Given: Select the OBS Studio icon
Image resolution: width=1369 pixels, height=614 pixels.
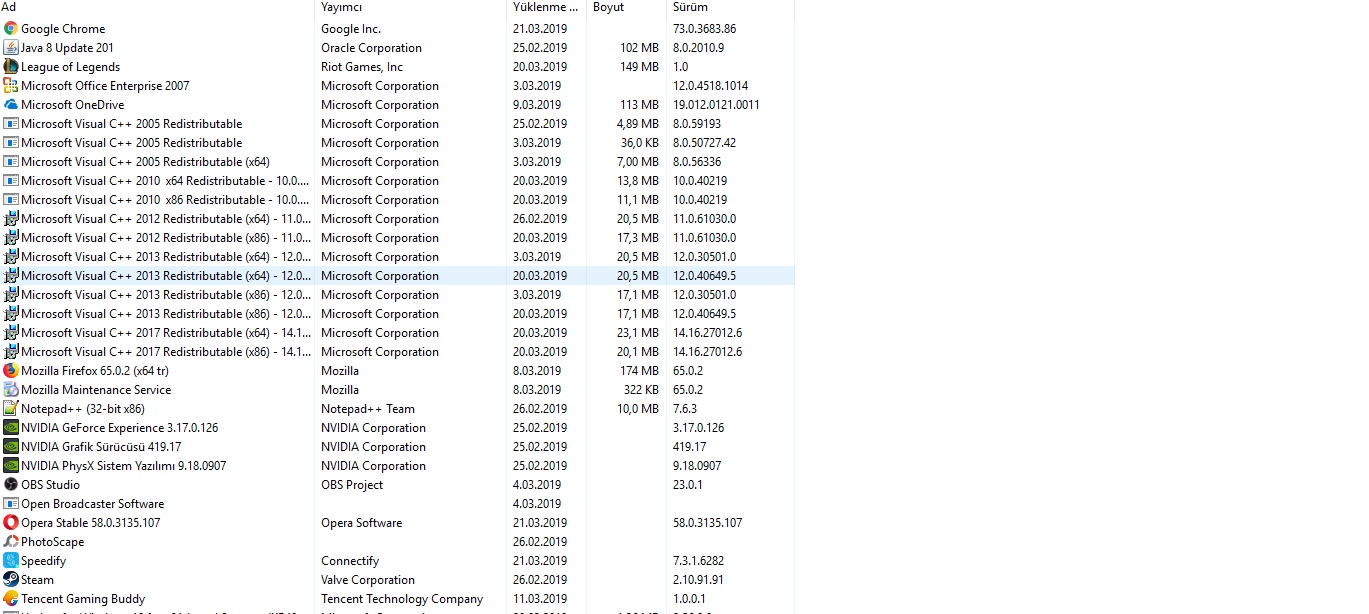Looking at the screenshot, I should 11,485.
